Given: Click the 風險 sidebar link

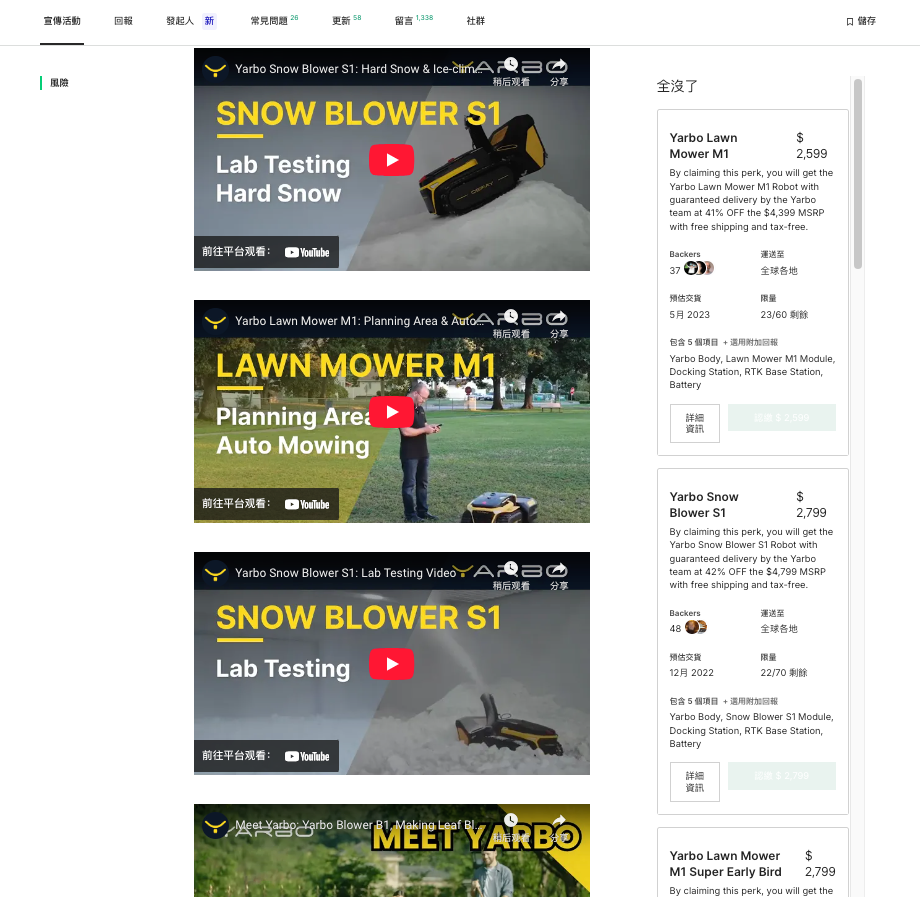Looking at the screenshot, I should point(59,83).
